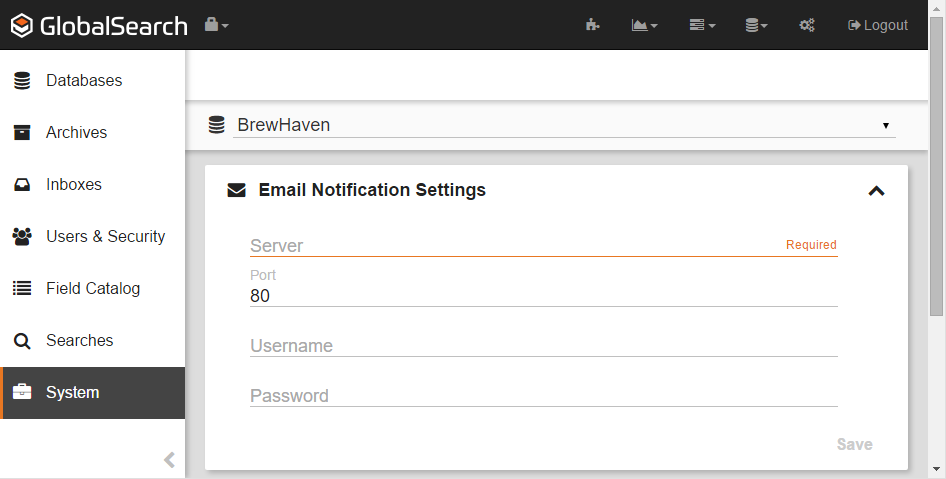Click the Save button
Viewport: 946px width, 479px height.
tap(854, 444)
